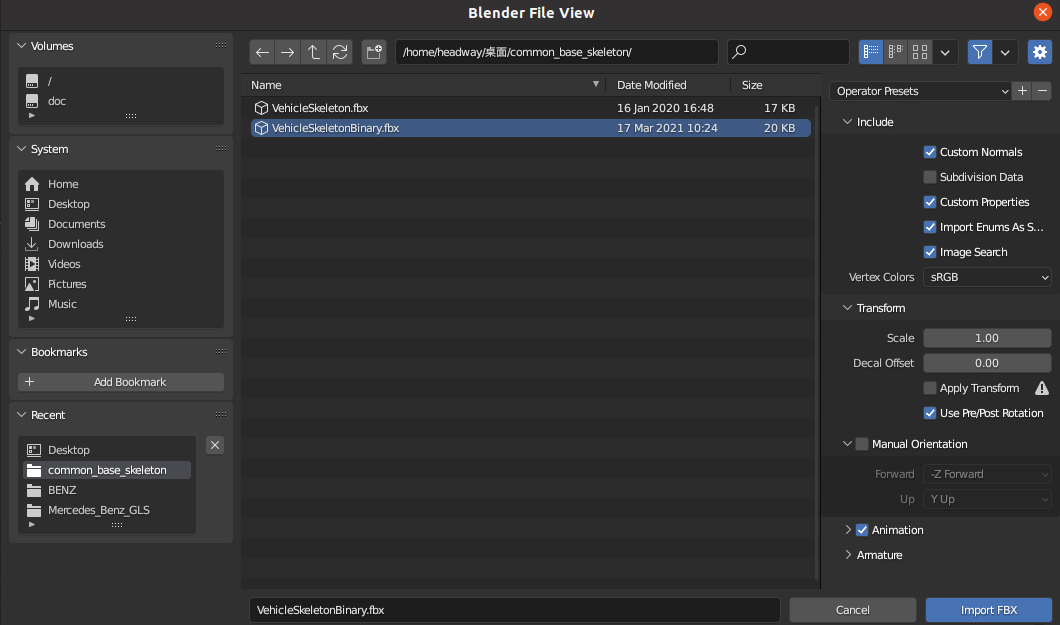1060x625 pixels.
Task: Open recent folder Mercedes_Benz_GLS
Action: click(107, 510)
